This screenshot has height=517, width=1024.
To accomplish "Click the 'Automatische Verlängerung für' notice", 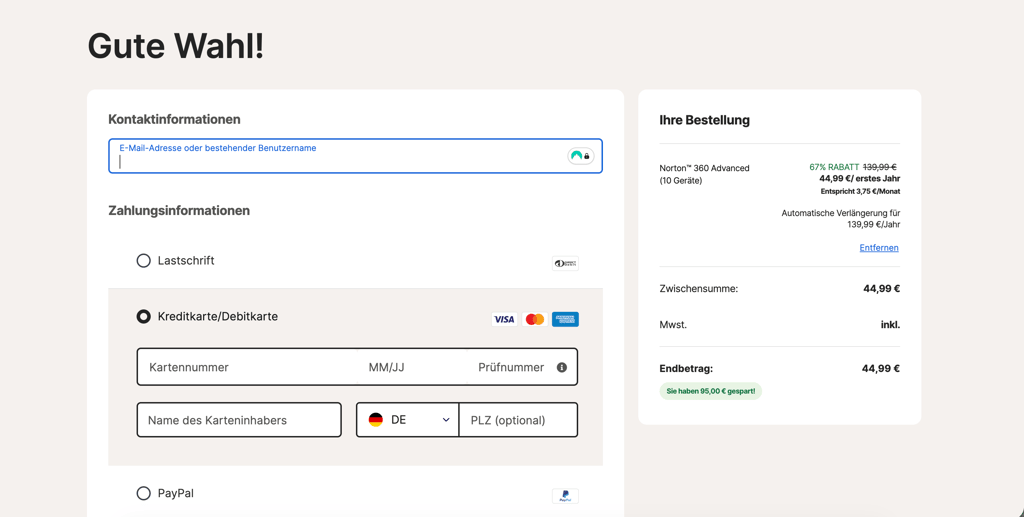I will (841, 213).
